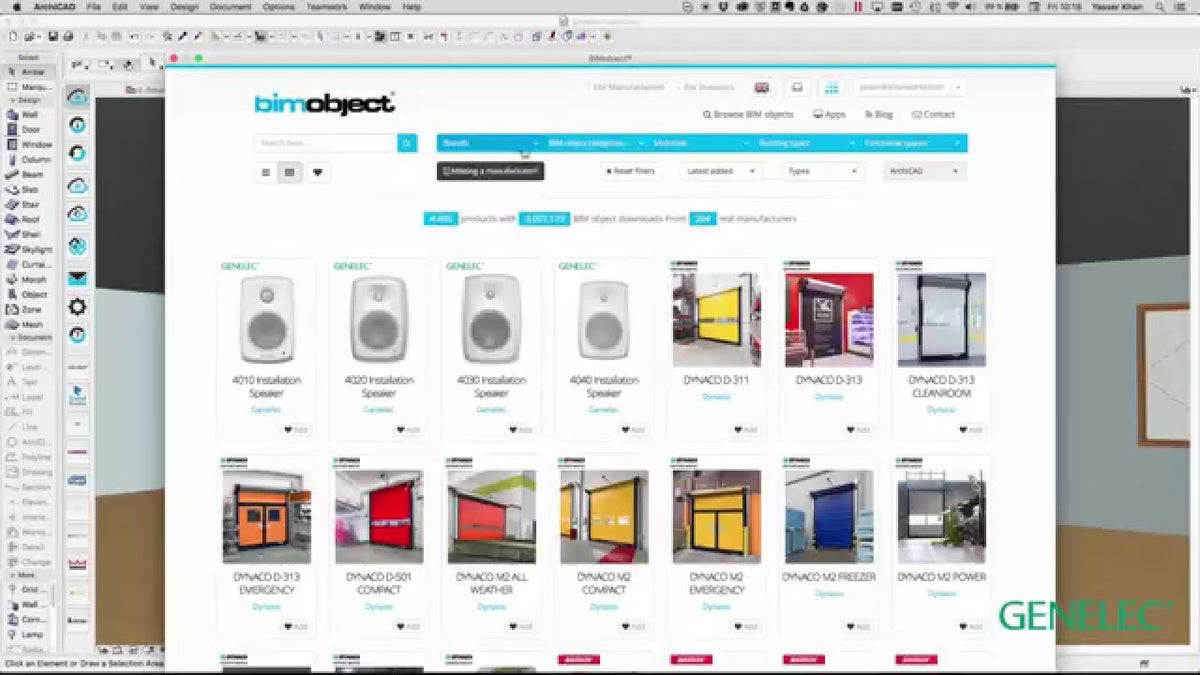1200x675 pixels.
Task: Open the Latest added sort dropdown
Action: point(720,172)
